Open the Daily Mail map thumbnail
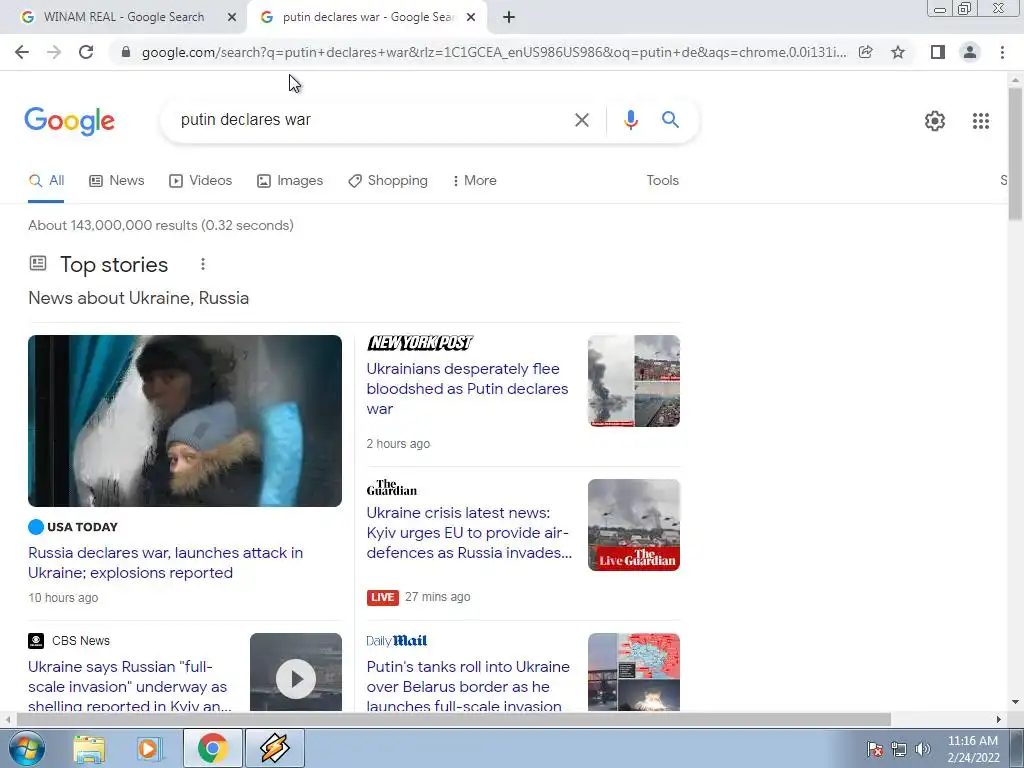This screenshot has width=1024, height=768. pos(633,672)
